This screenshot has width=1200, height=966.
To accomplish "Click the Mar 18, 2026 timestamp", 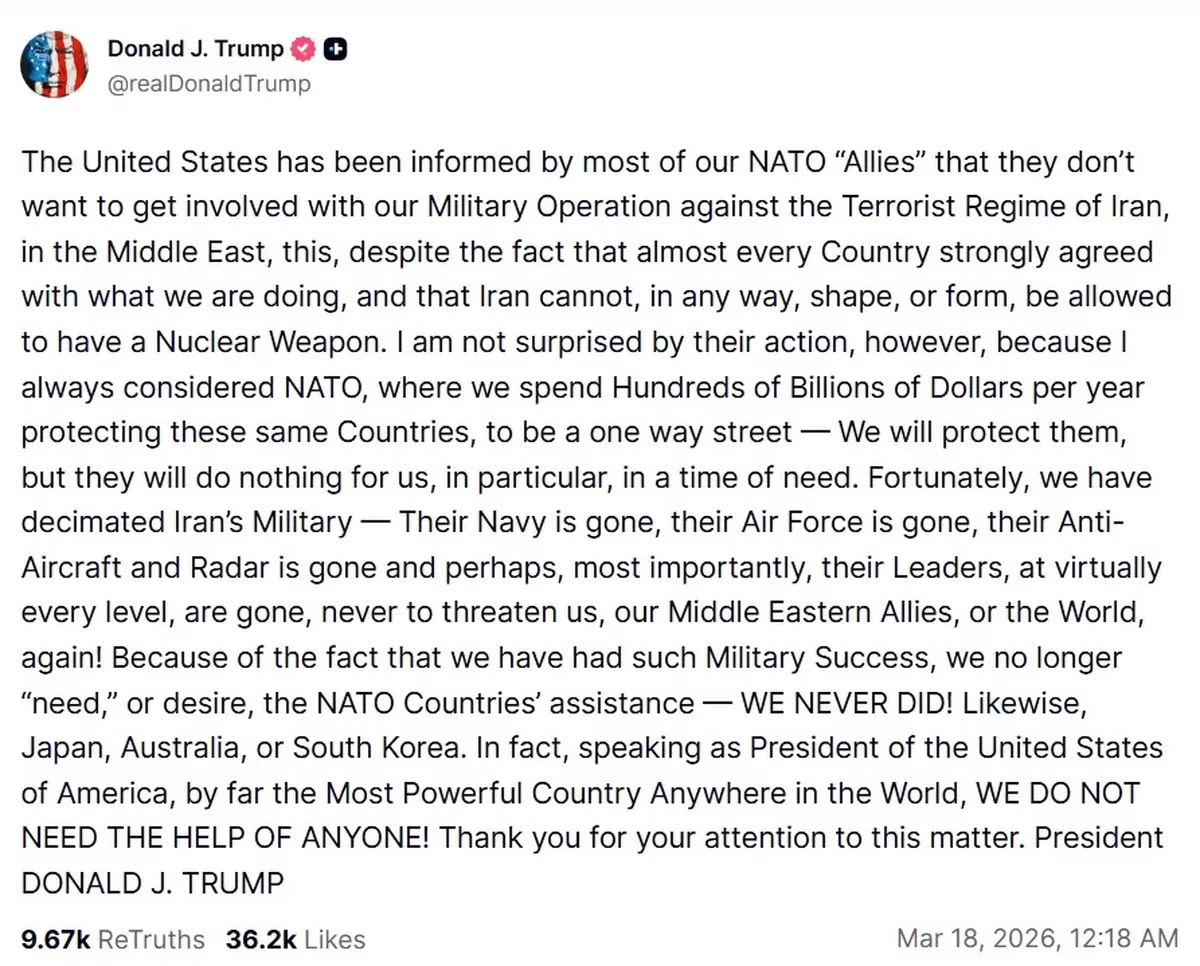I will click(x=1036, y=938).
